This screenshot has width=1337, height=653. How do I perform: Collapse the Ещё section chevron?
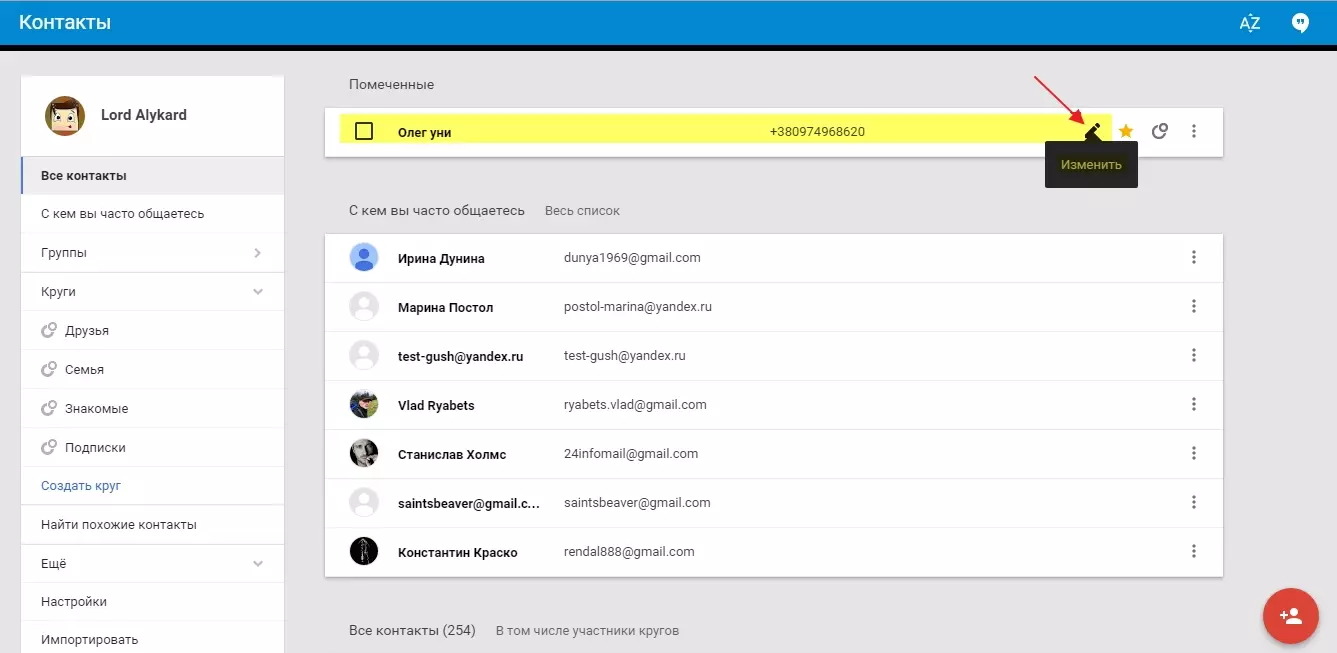click(x=258, y=564)
